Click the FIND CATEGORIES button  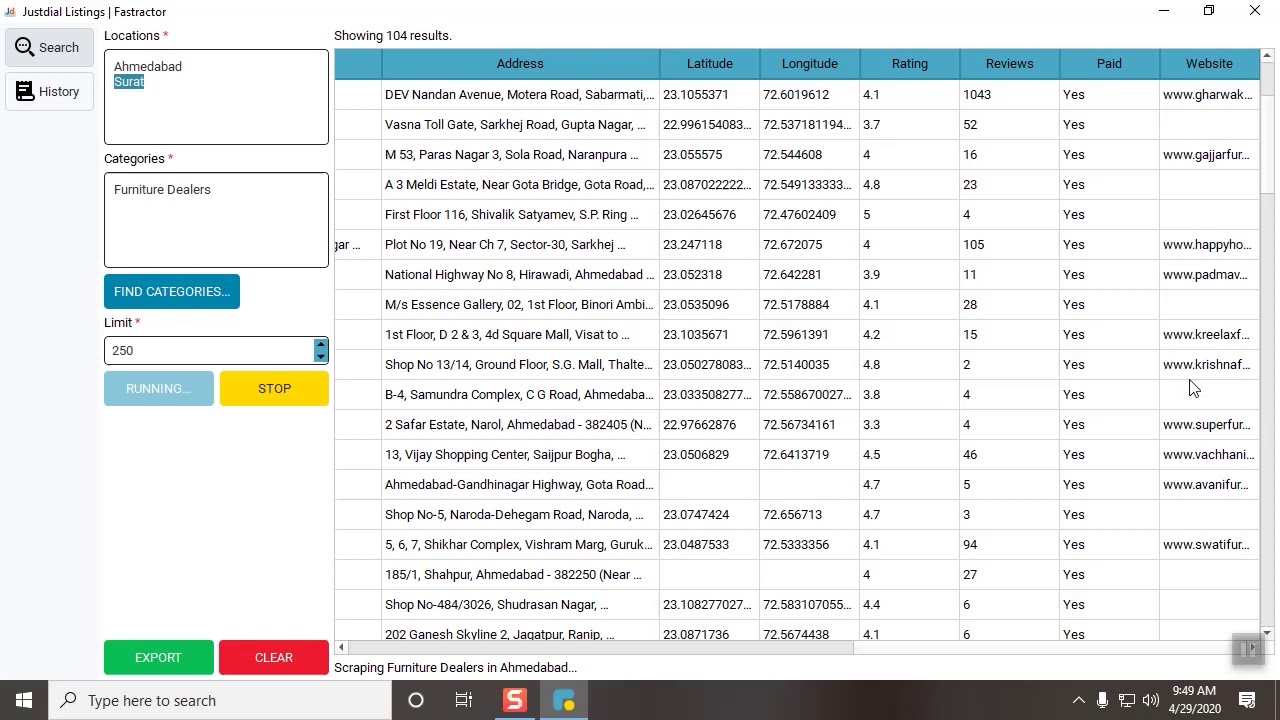pos(172,291)
